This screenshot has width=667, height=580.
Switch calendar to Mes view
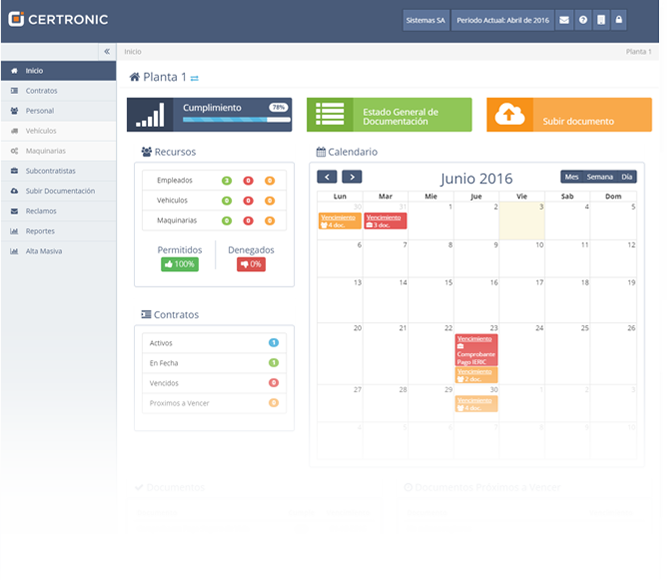pos(572,177)
